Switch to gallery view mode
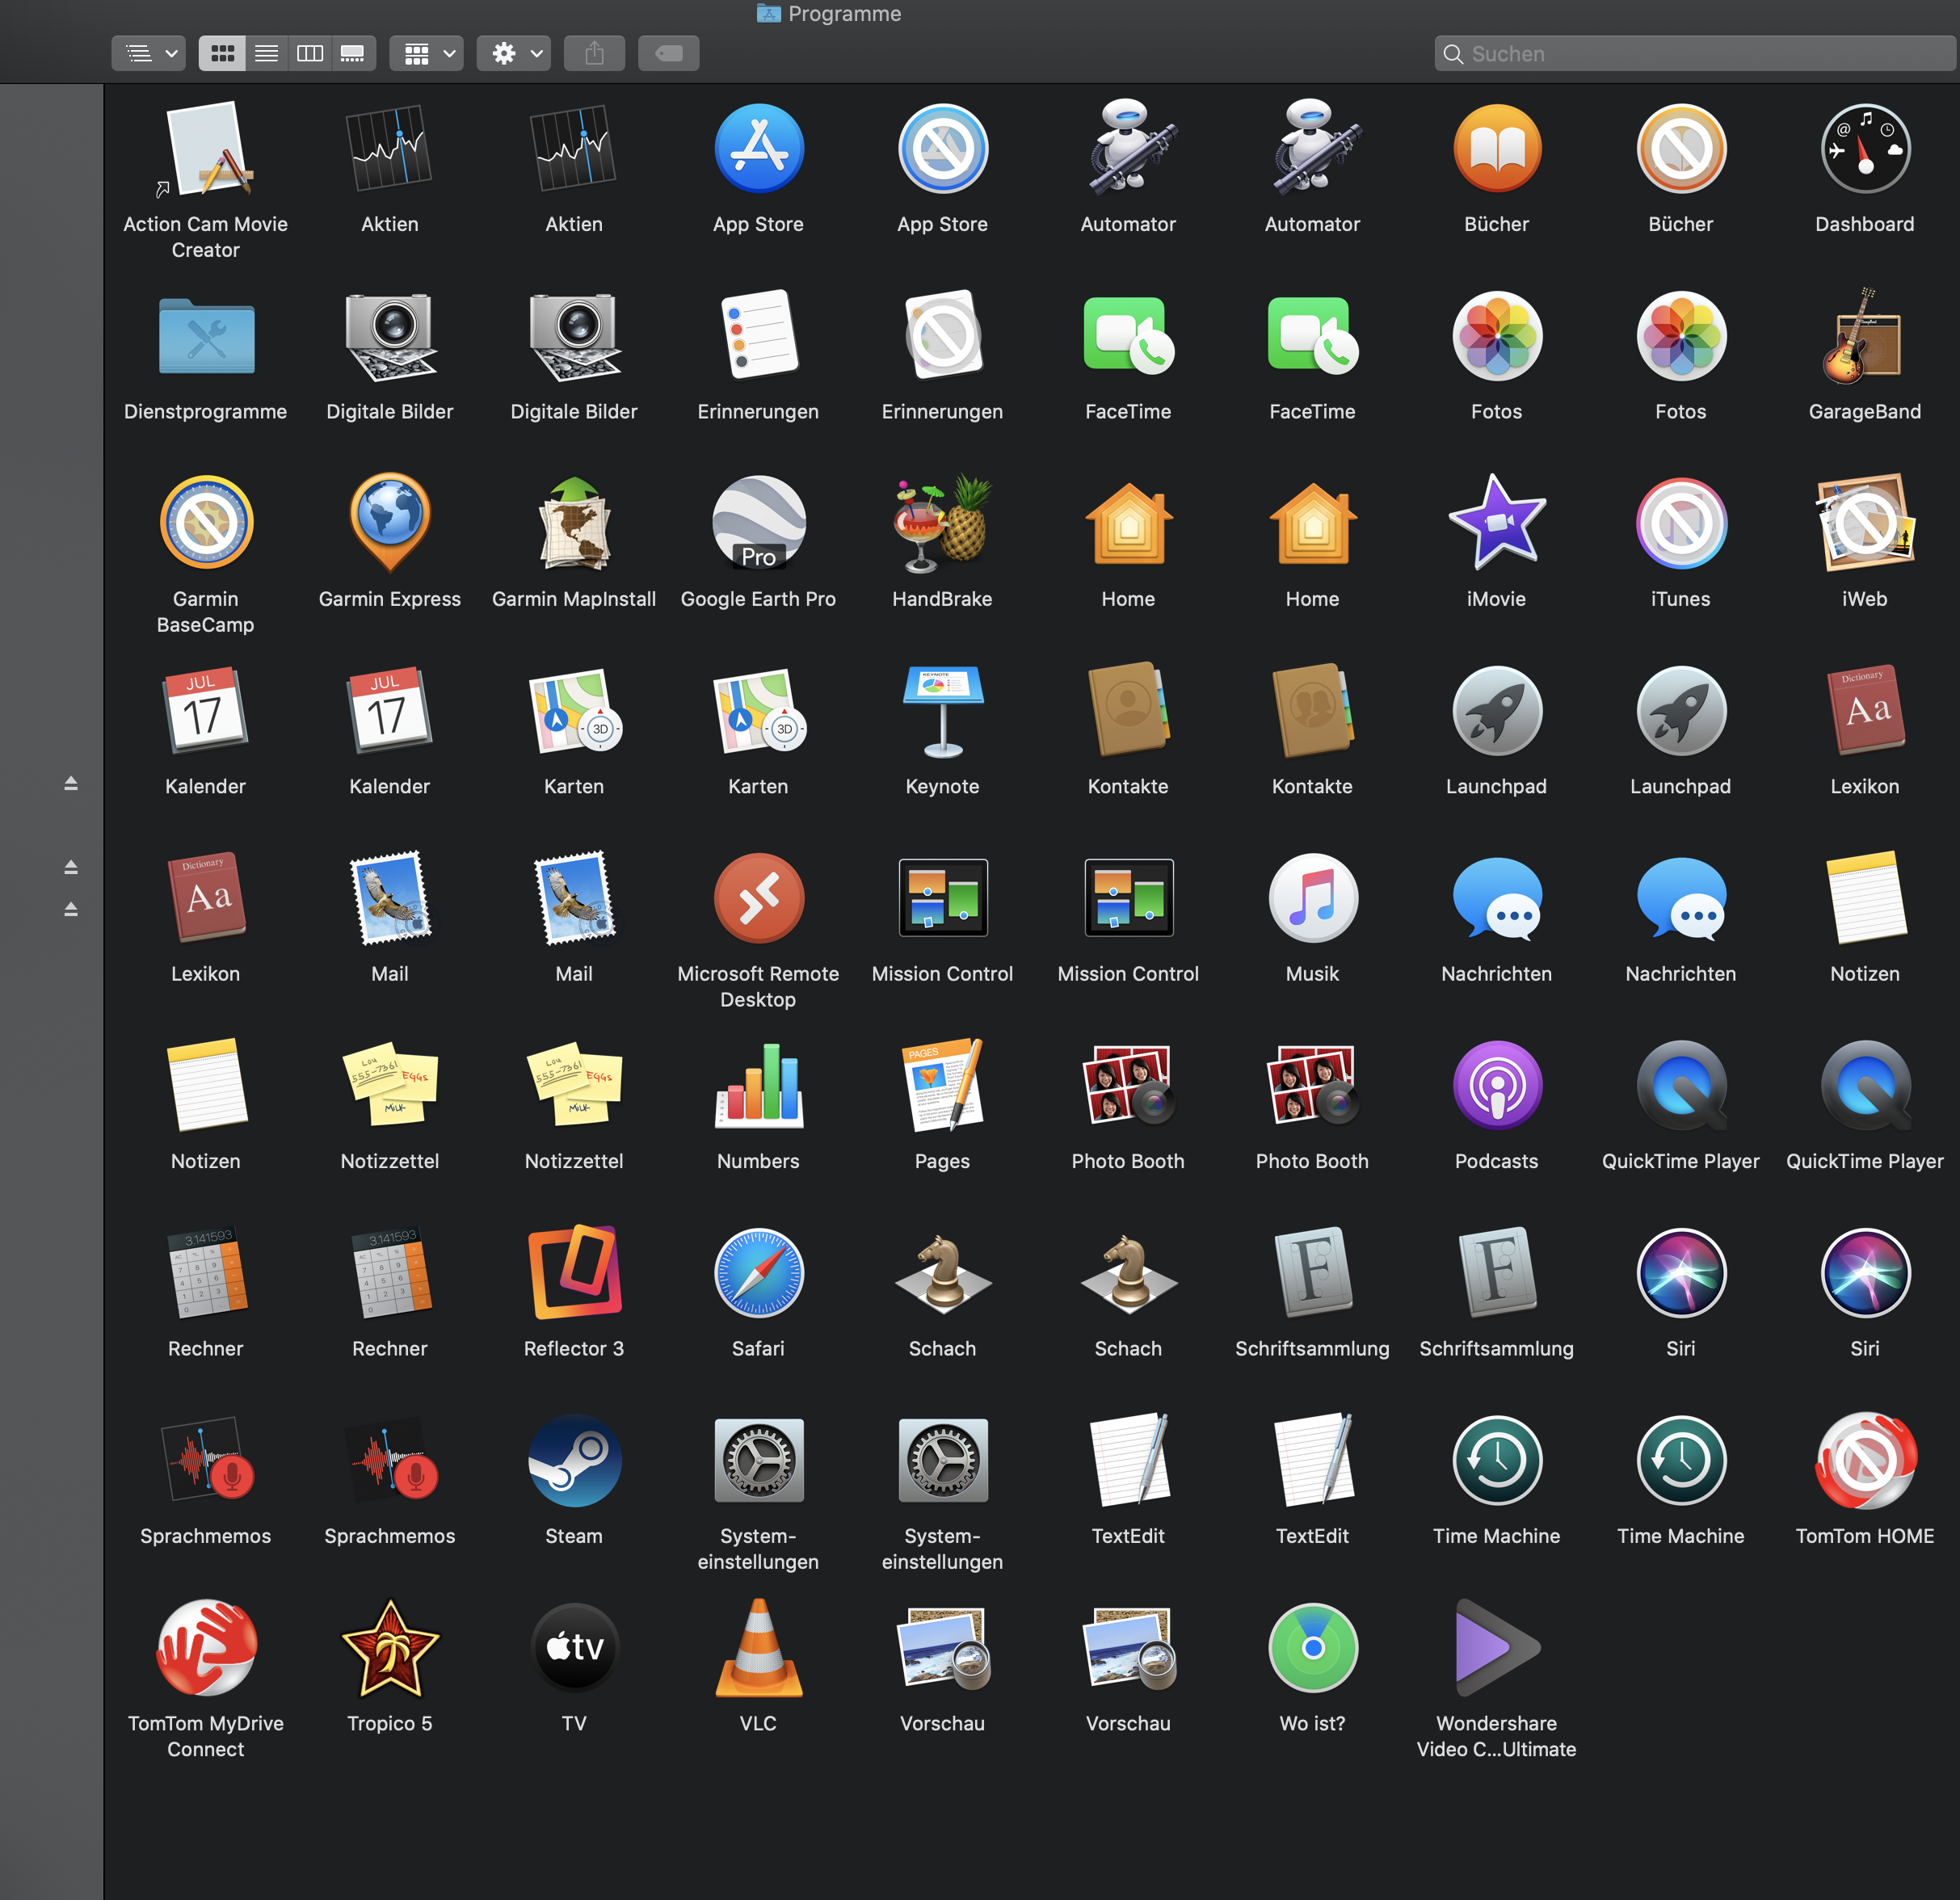The height and width of the screenshot is (1900, 1960). tap(353, 54)
